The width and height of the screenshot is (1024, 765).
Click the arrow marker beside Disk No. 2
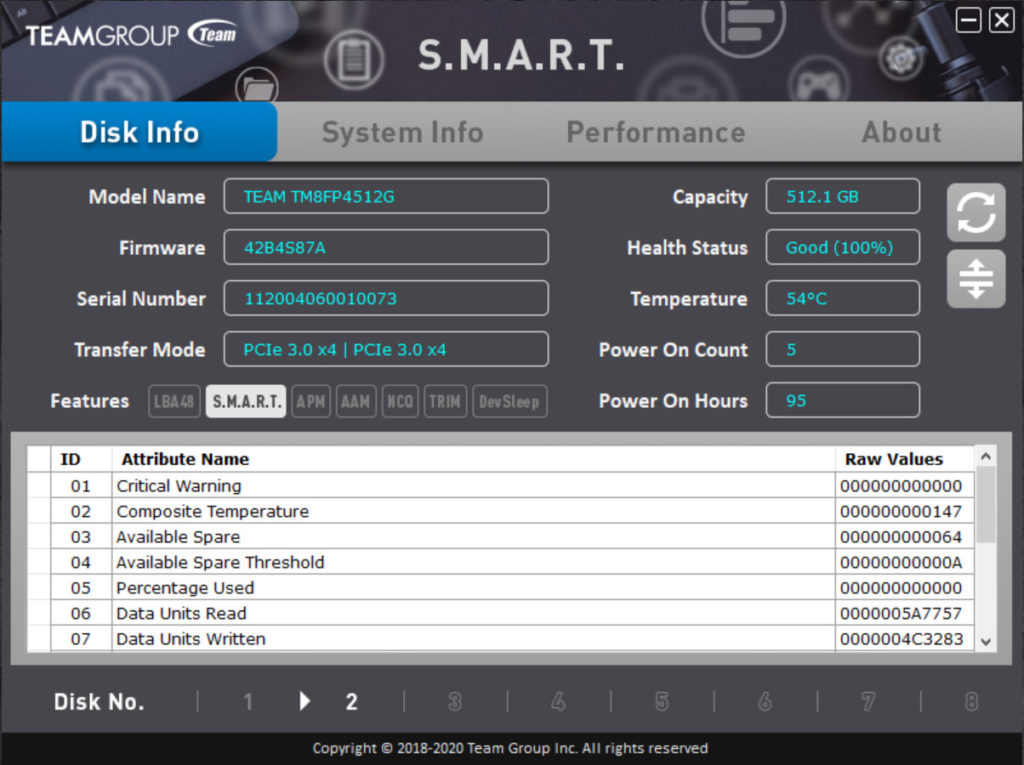(x=305, y=702)
